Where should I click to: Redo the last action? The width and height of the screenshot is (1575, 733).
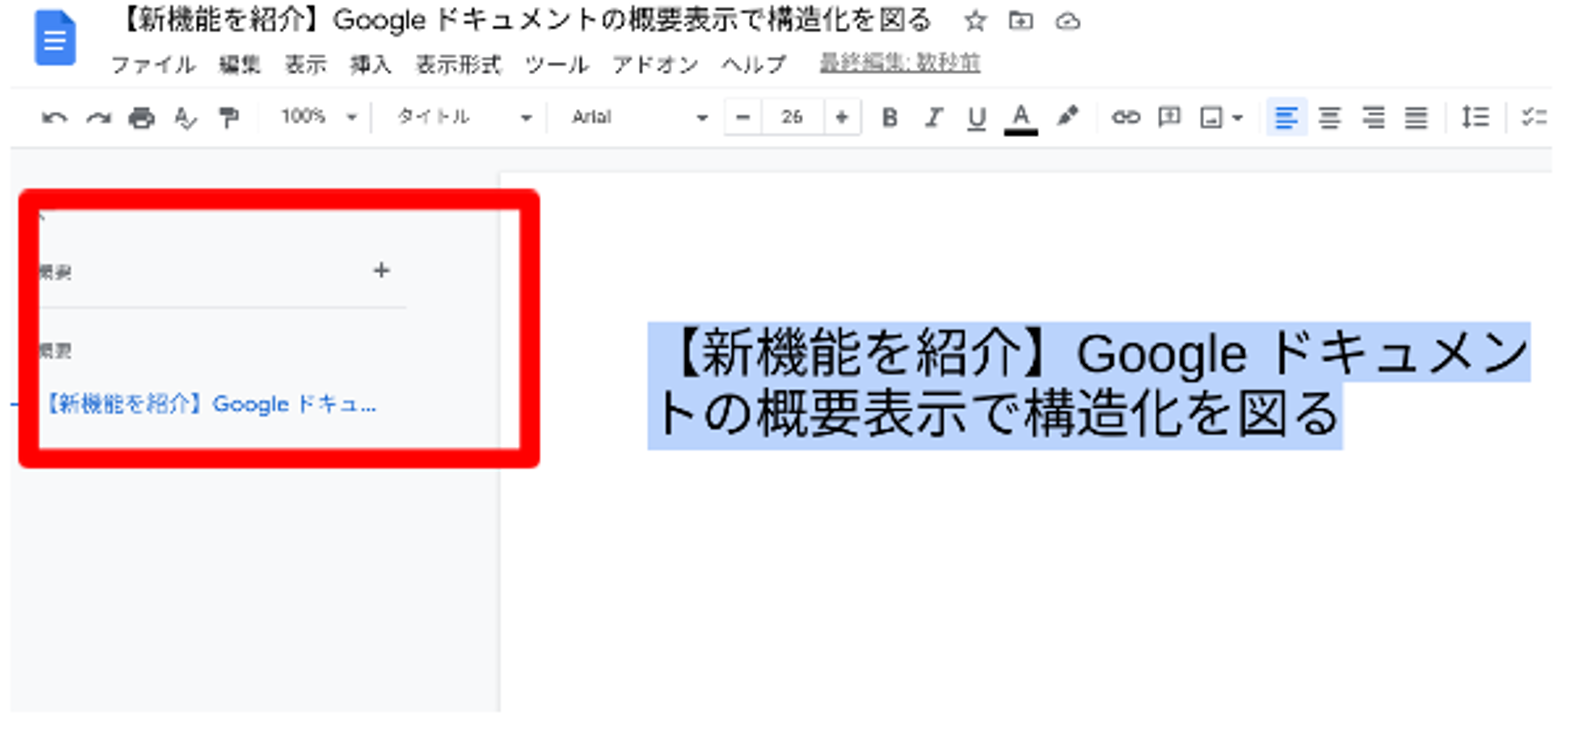pos(98,118)
